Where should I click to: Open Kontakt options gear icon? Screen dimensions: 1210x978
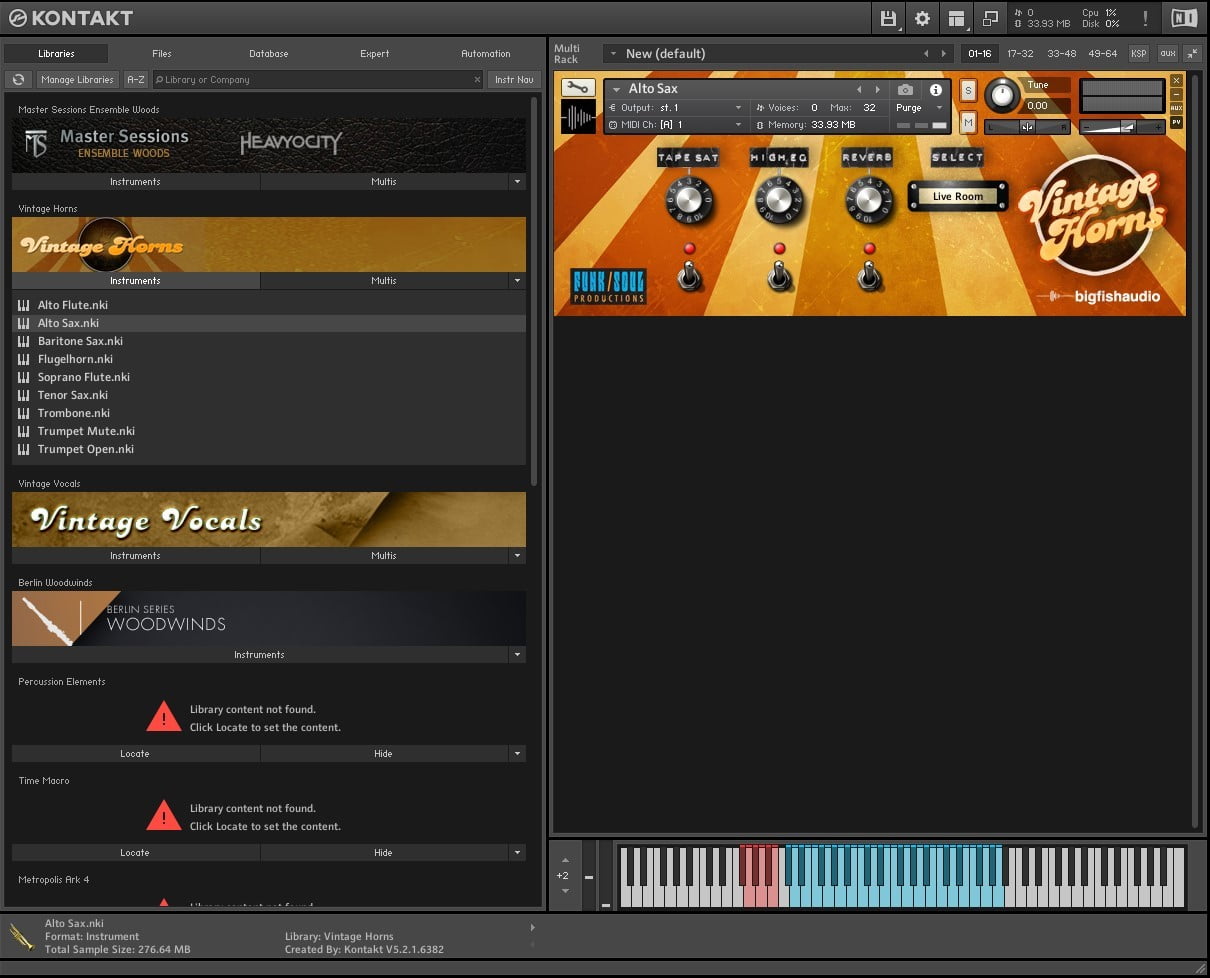click(x=922, y=18)
